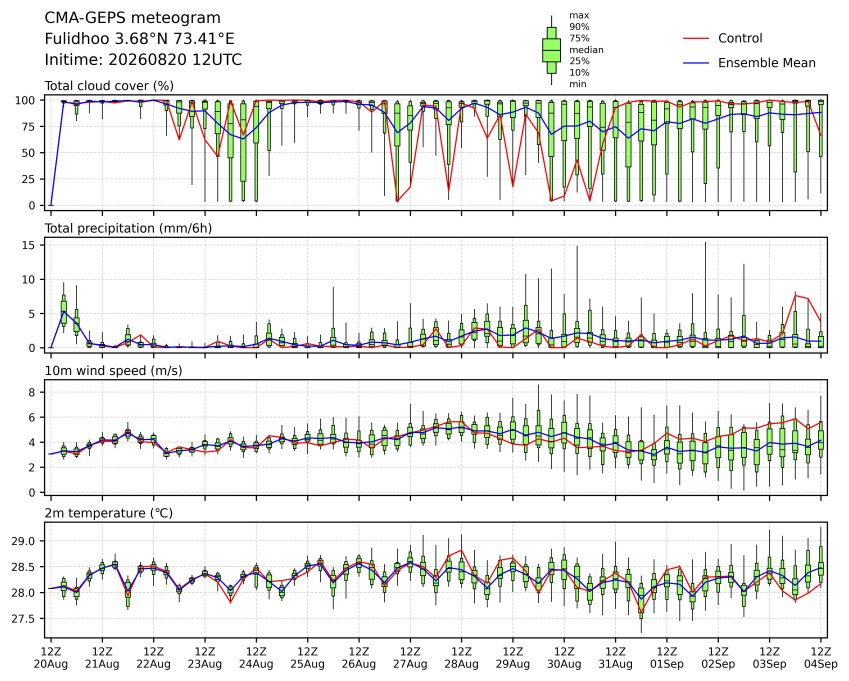
Task: Click the red Control legend line
Action: tap(696, 38)
